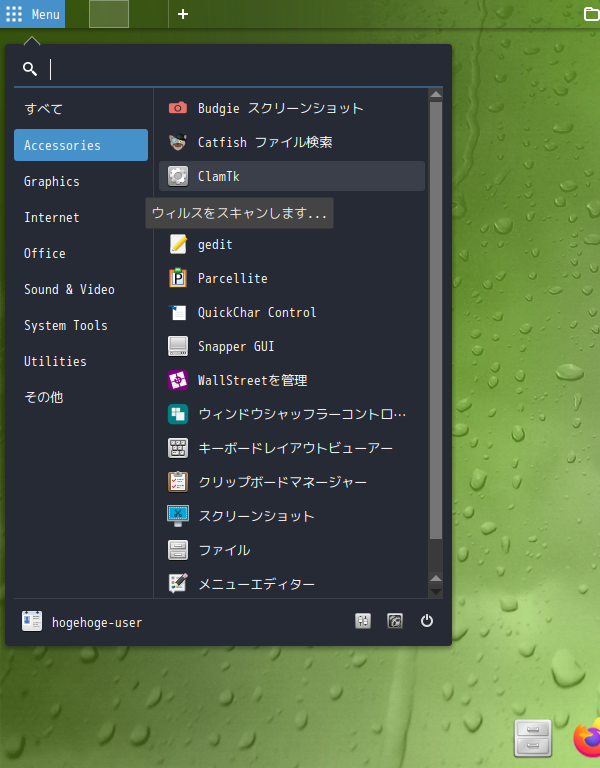Viewport: 600px width, 768px height.
Task: Select the Accessories category
Action: pos(81,145)
